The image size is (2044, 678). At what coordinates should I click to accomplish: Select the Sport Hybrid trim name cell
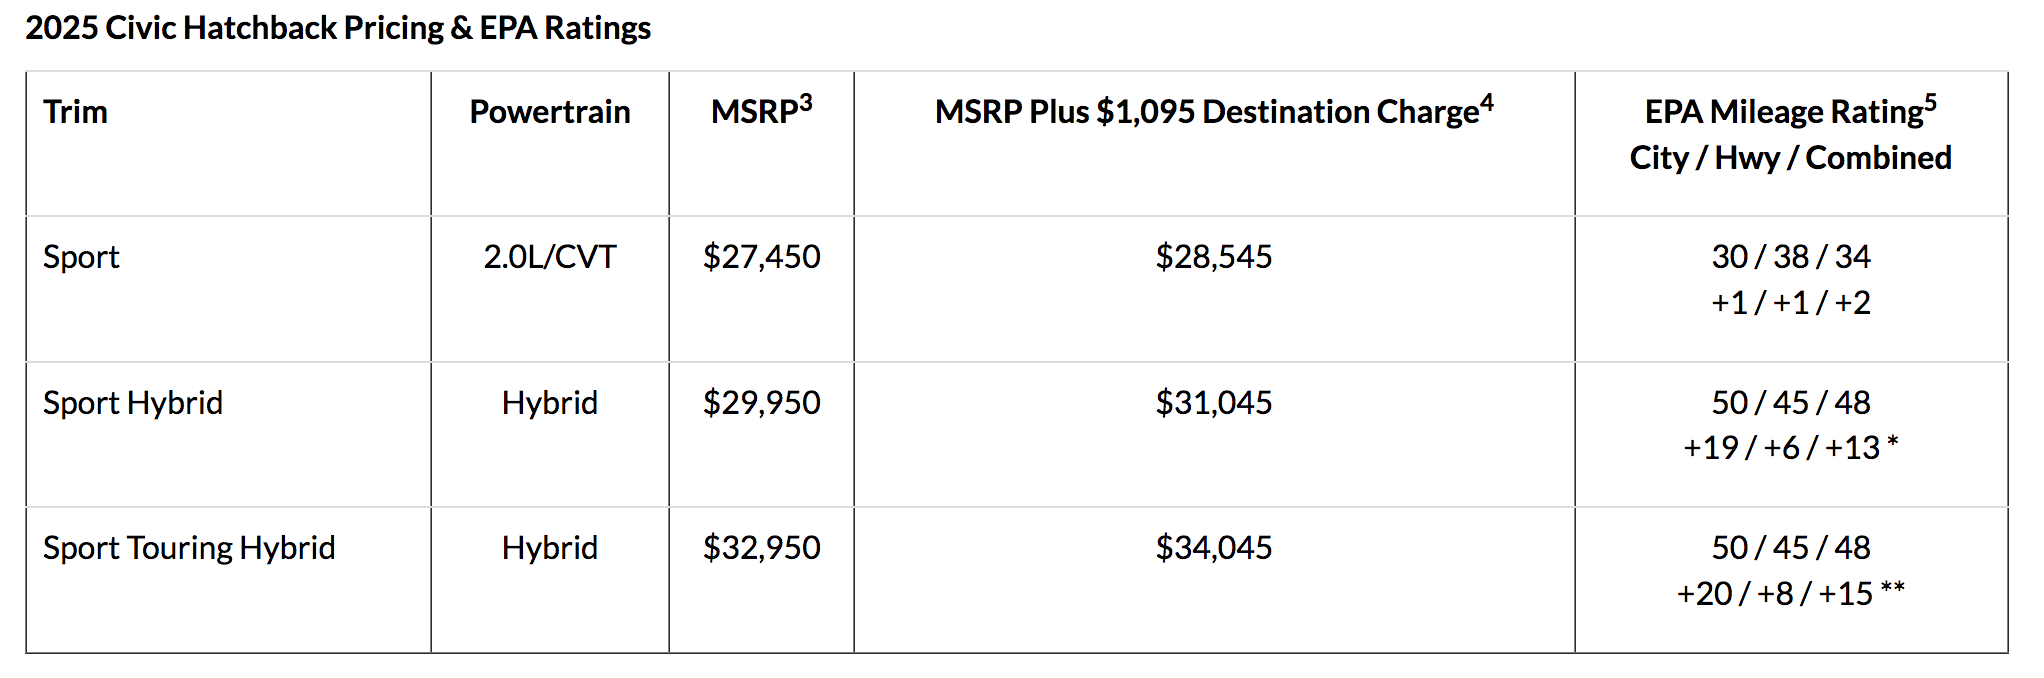pyautogui.click(x=133, y=403)
